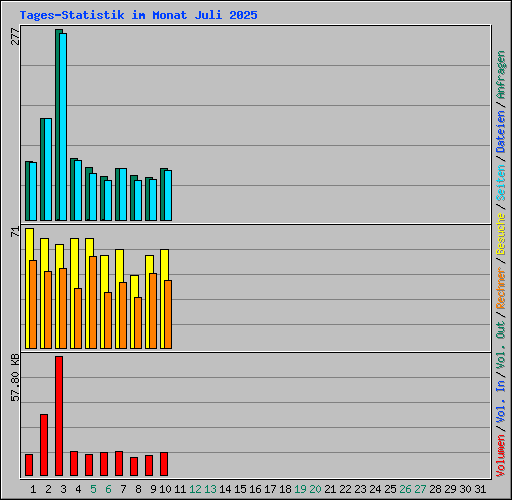Click the 'Rechner' legend label
Viewport: 512px width, 500px height.
tap(501, 288)
